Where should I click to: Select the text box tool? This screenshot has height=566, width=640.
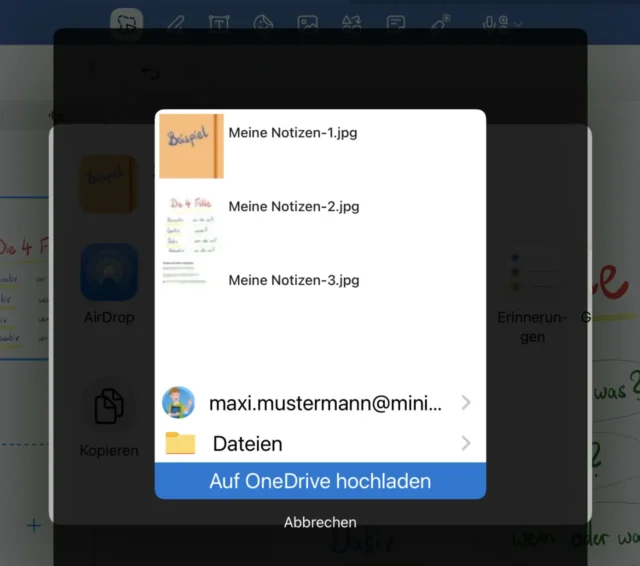[218, 22]
